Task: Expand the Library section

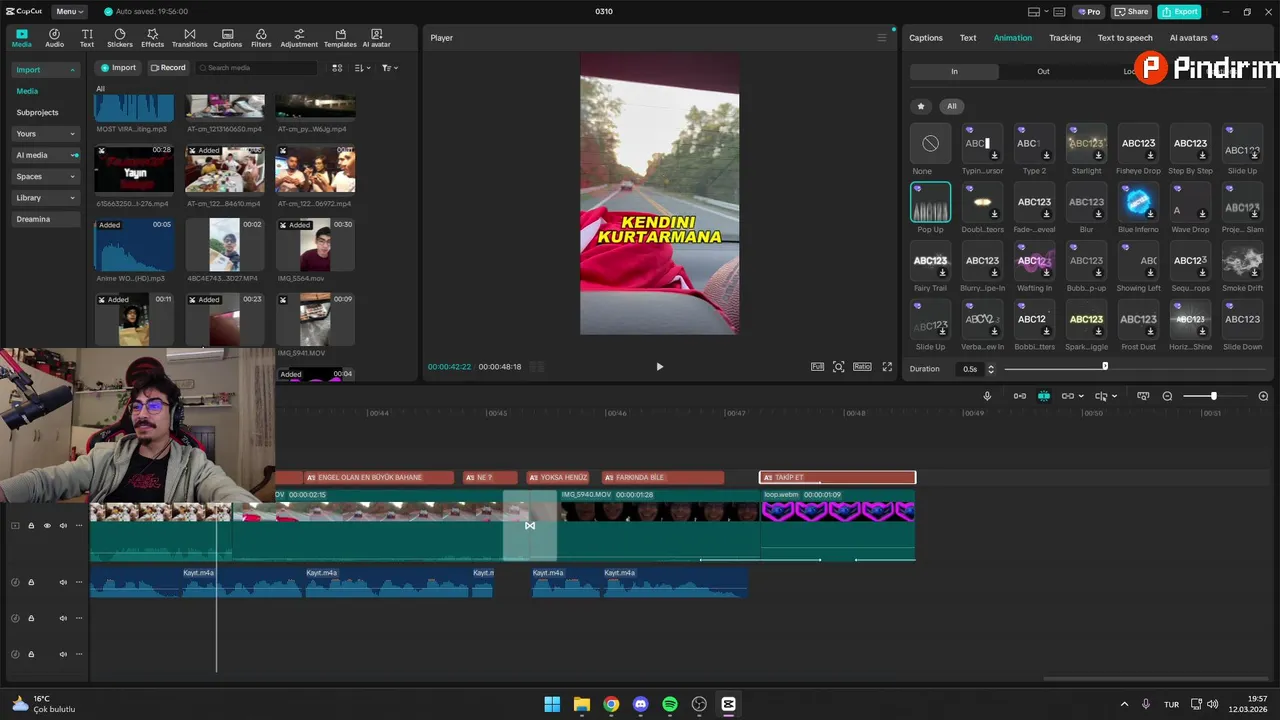Action: click(x=46, y=198)
